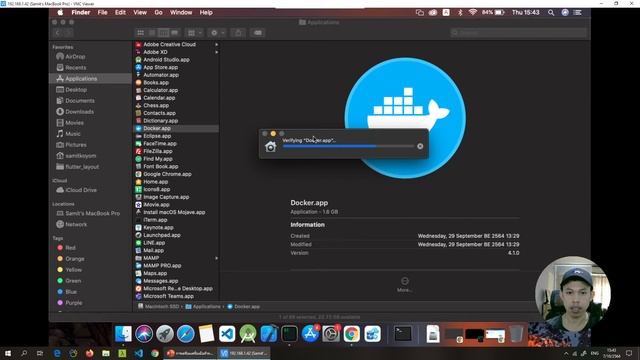Open Android Studio from the Dock

[x=248, y=334]
